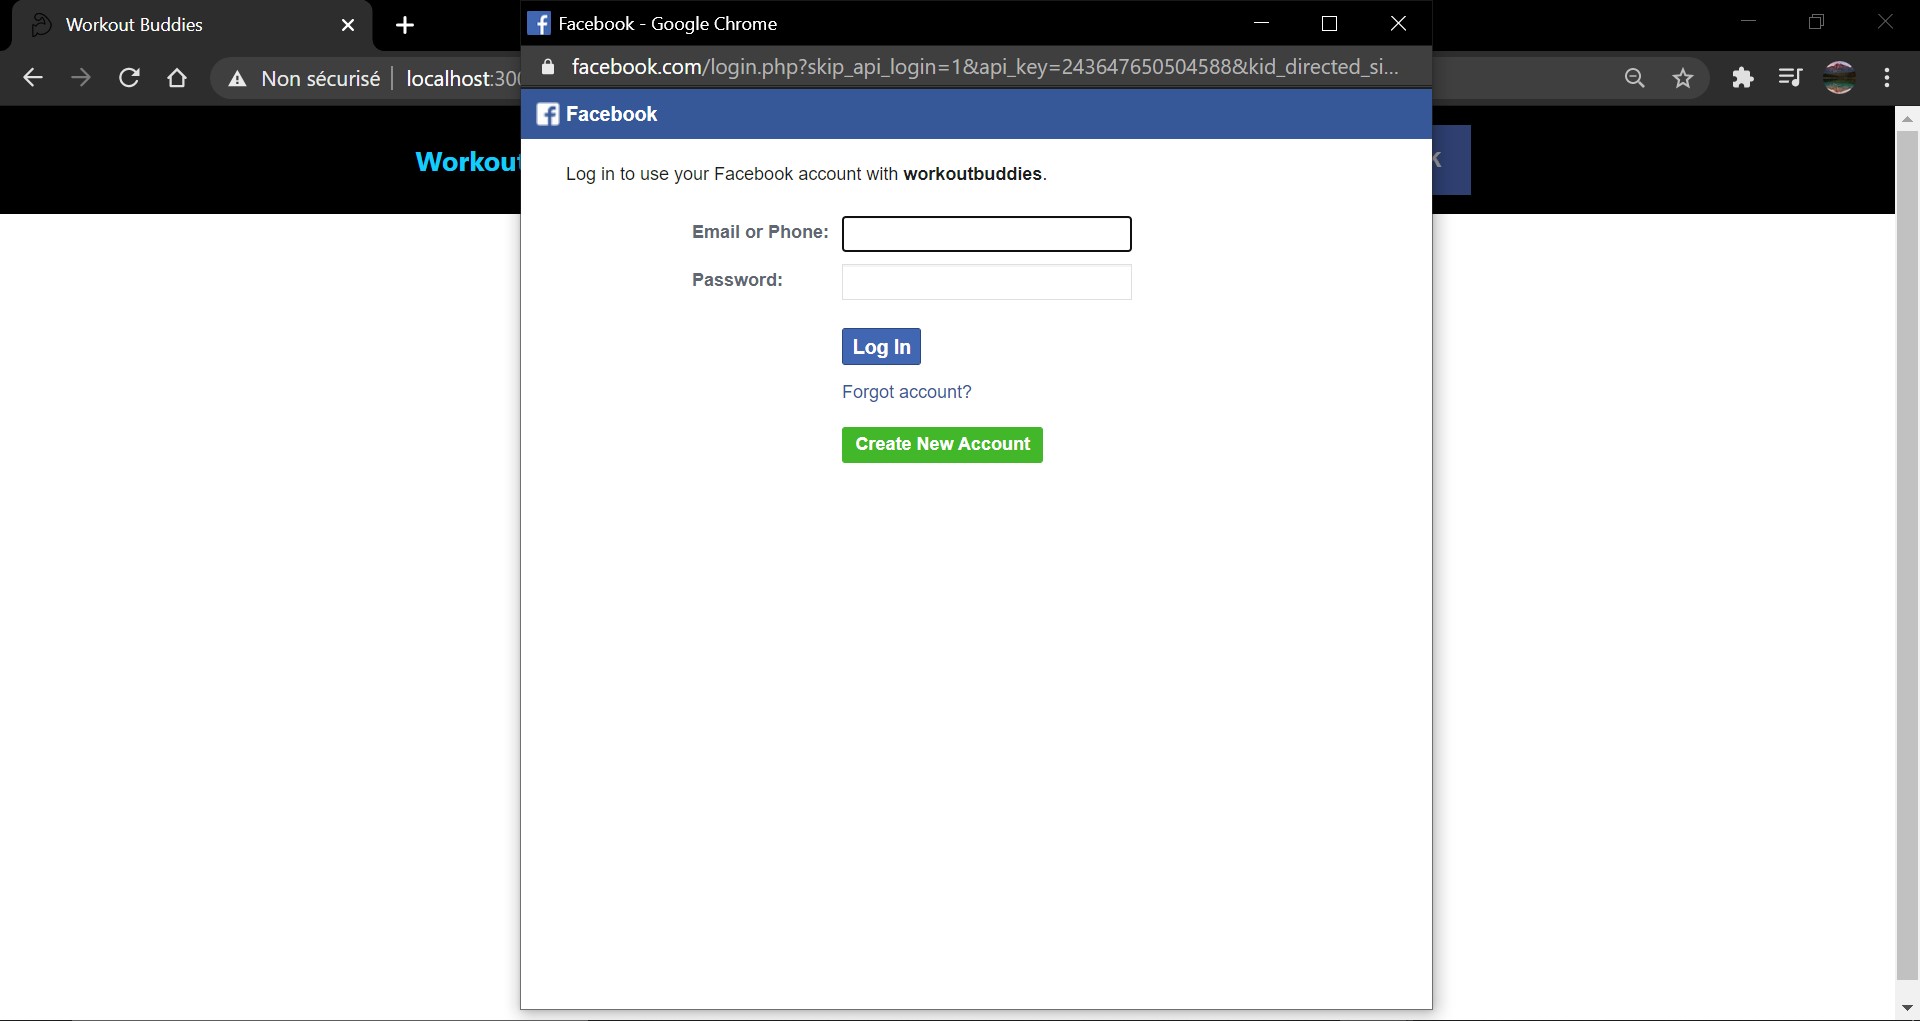Open the Forgot account? link
Image resolution: width=1920 pixels, height=1021 pixels.
[x=906, y=392]
